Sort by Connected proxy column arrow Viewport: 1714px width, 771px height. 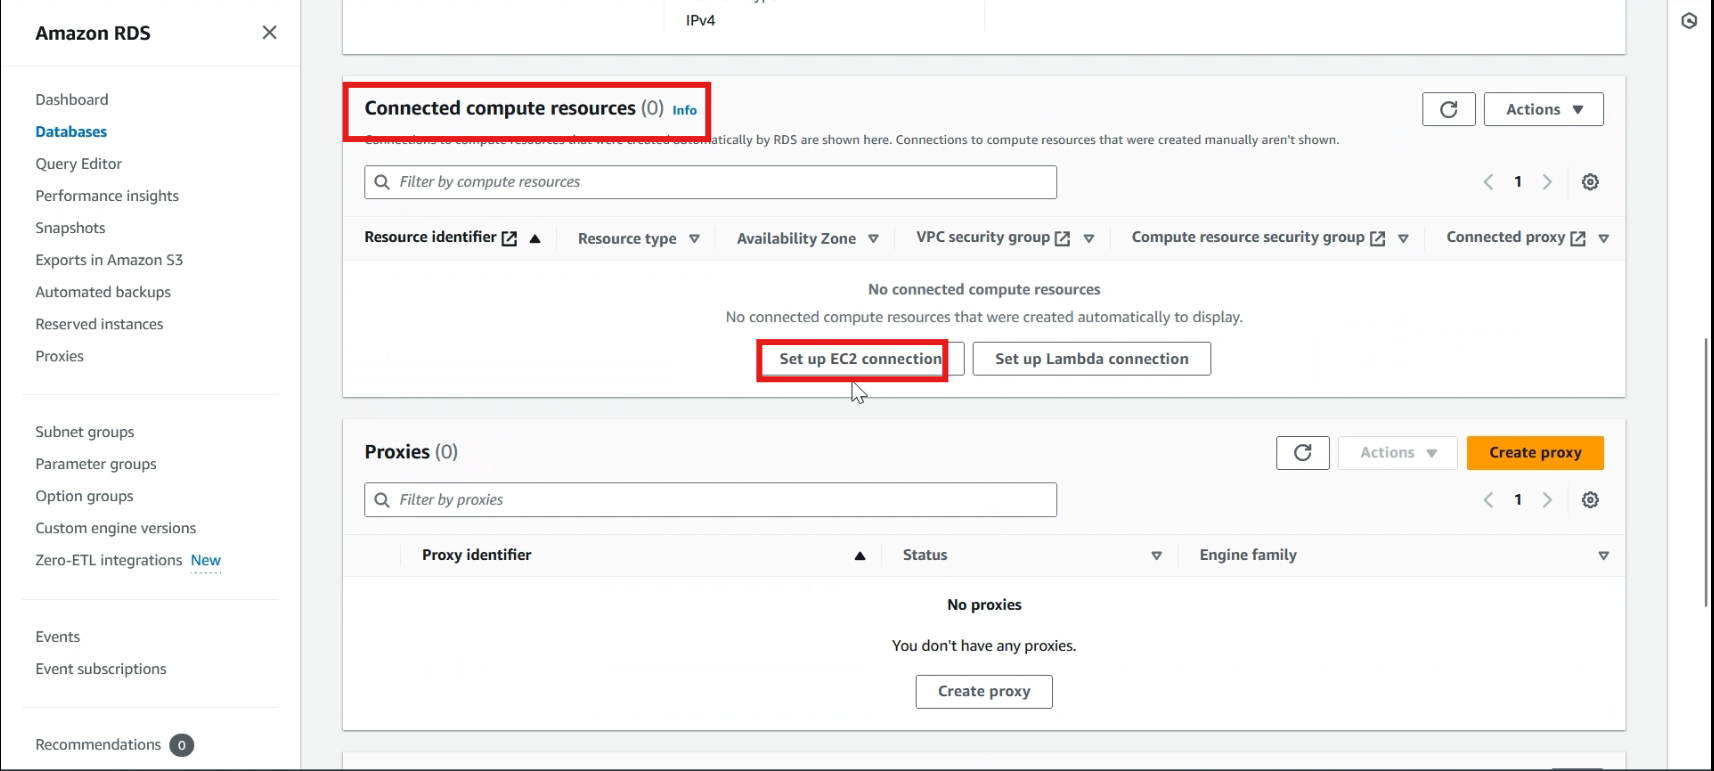tap(1603, 239)
